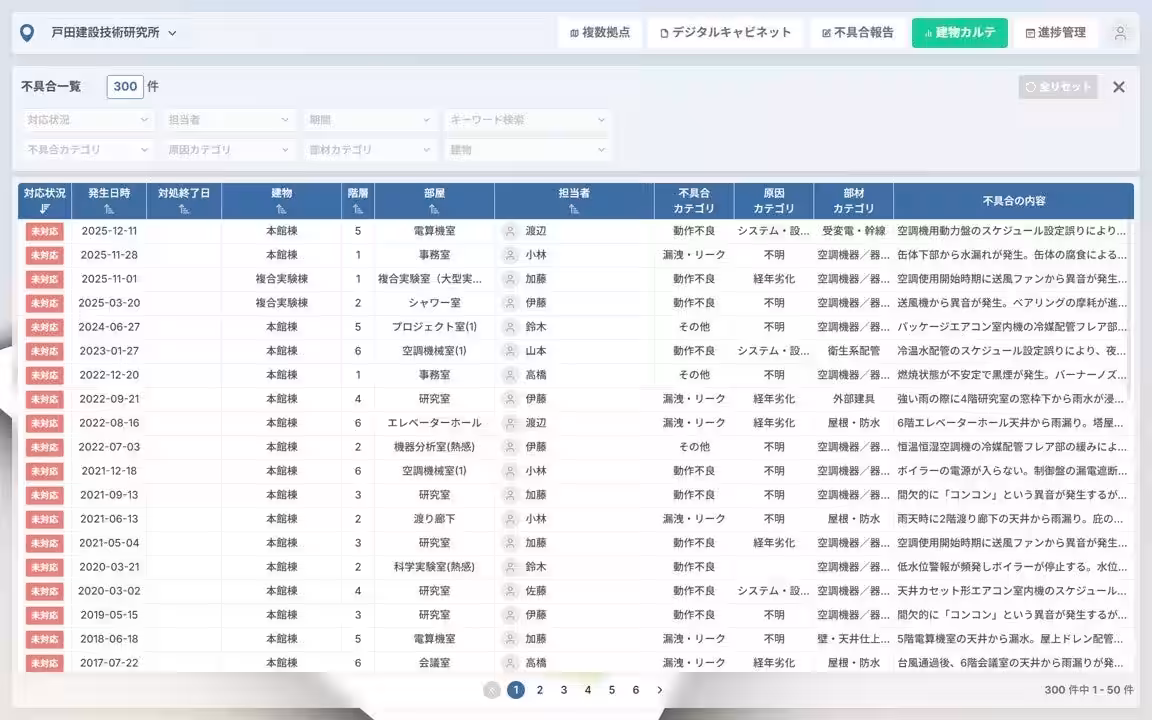The height and width of the screenshot is (720, 1152).
Task: Go to page 3
Action: [x=564, y=690]
